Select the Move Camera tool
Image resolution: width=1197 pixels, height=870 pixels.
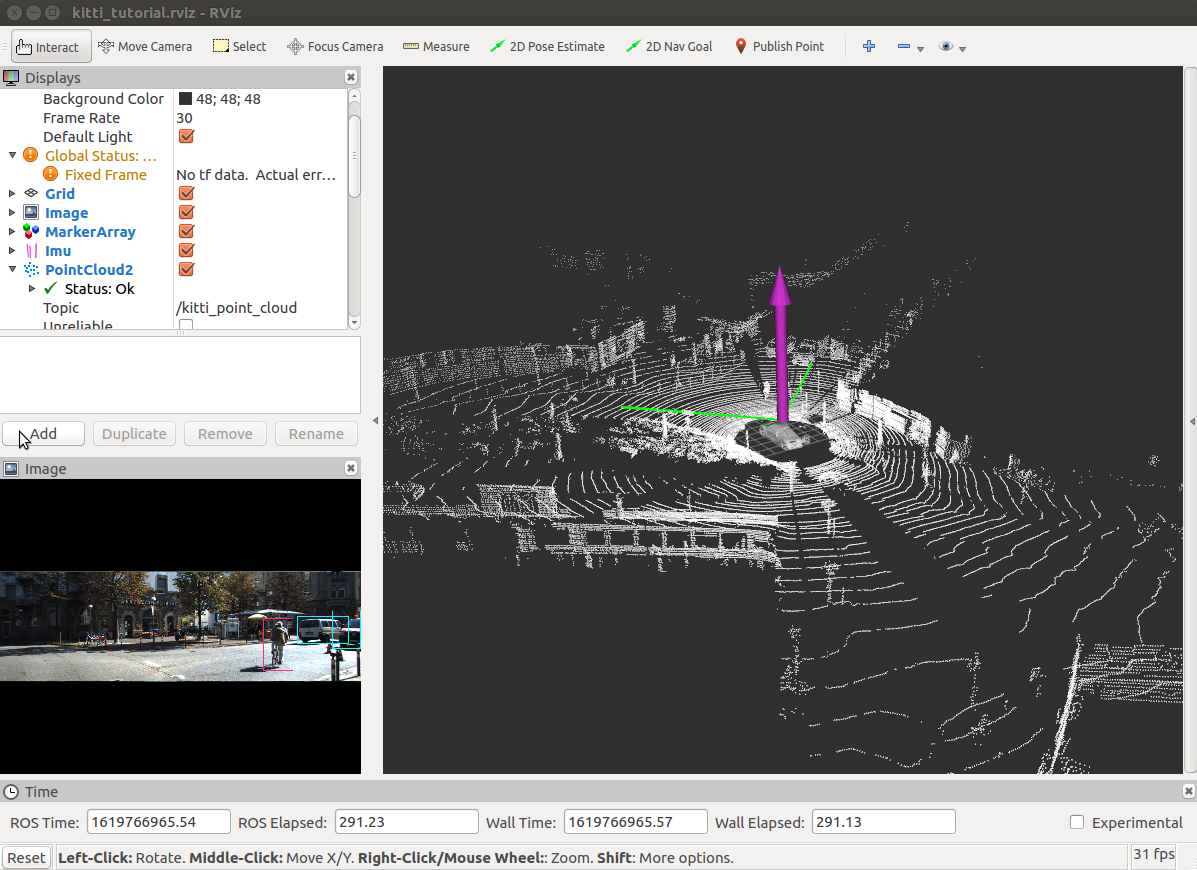(145, 47)
